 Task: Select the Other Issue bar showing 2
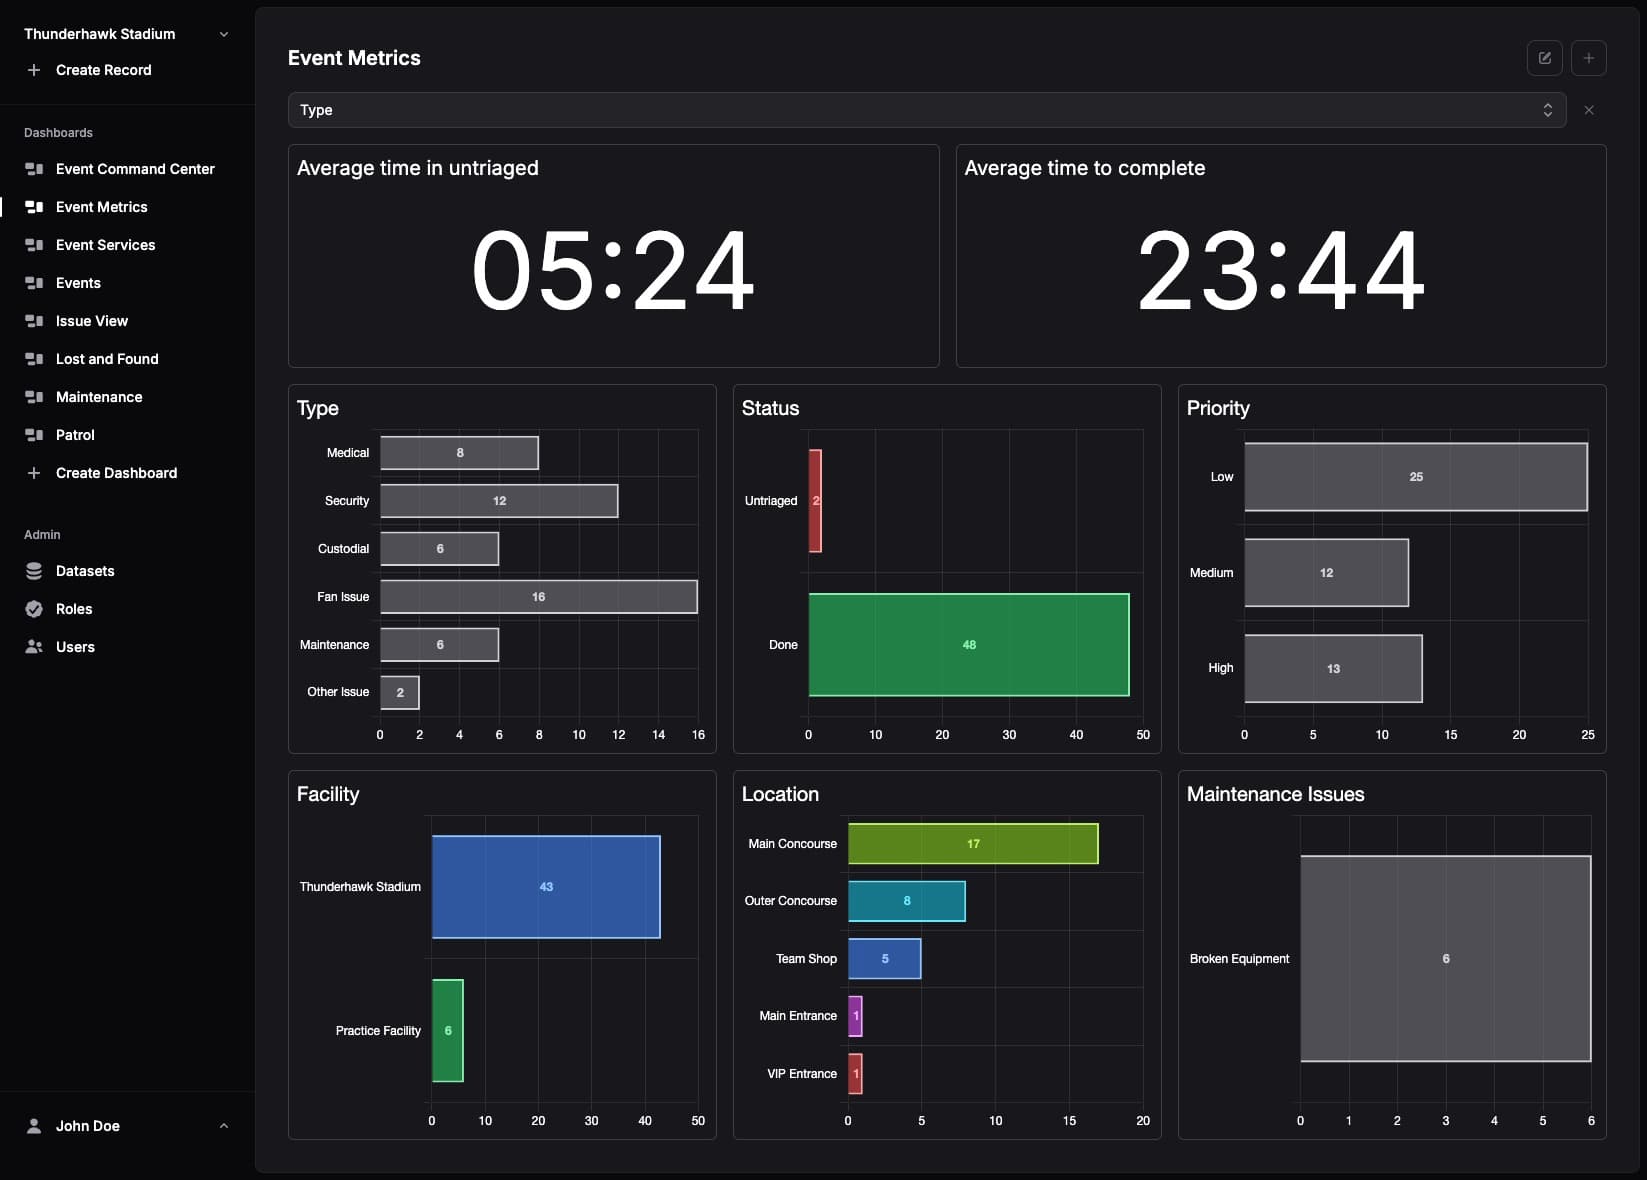[400, 692]
